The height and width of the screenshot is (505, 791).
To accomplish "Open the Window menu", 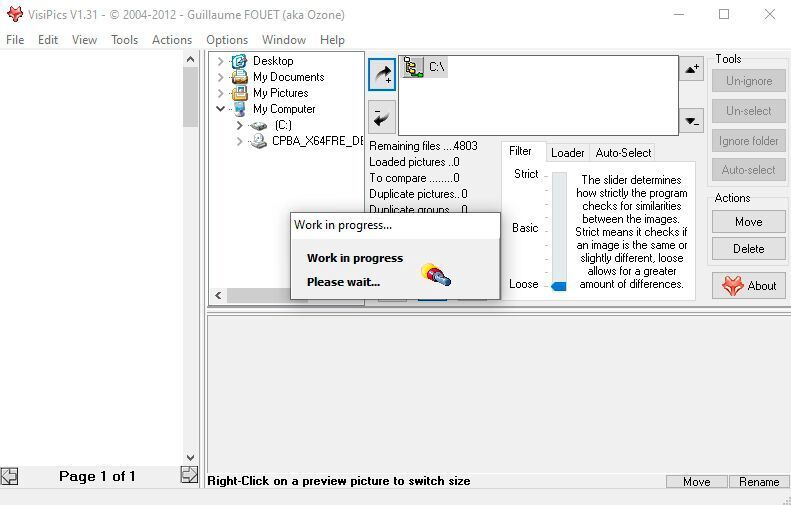I will [x=284, y=40].
